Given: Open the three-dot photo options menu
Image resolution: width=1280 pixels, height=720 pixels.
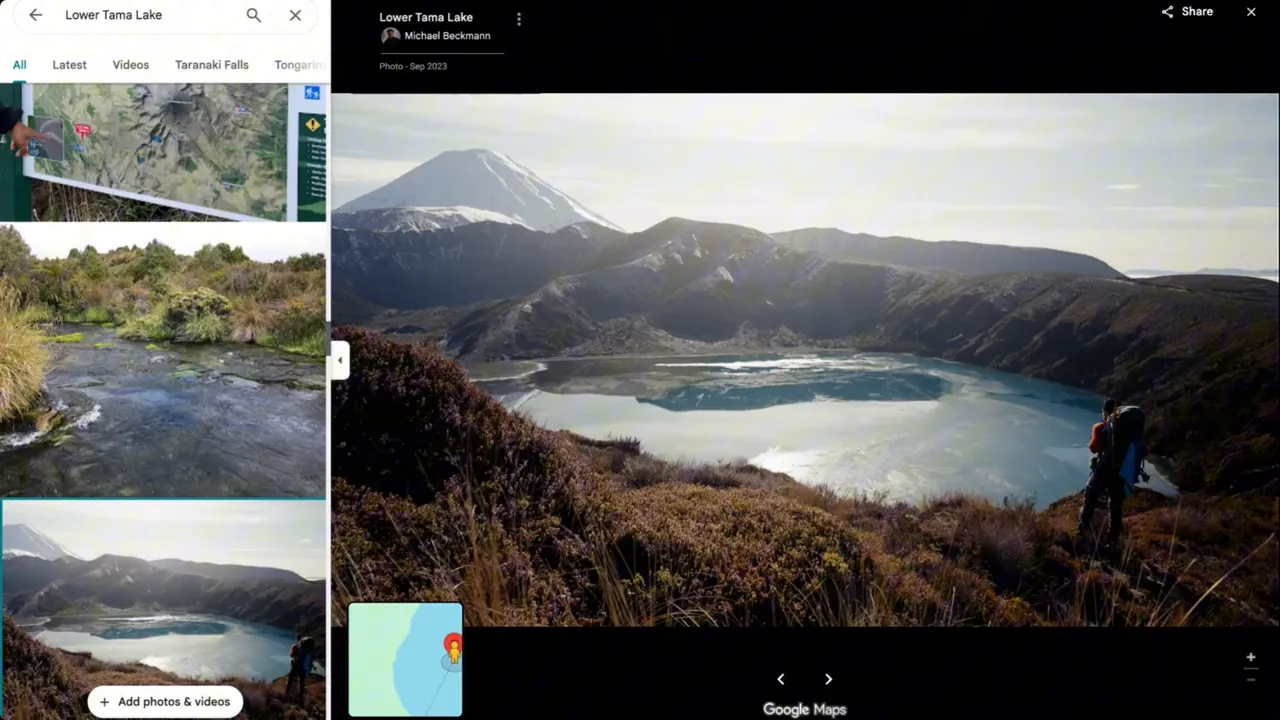Looking at the screenshot, I should [518, 19].
